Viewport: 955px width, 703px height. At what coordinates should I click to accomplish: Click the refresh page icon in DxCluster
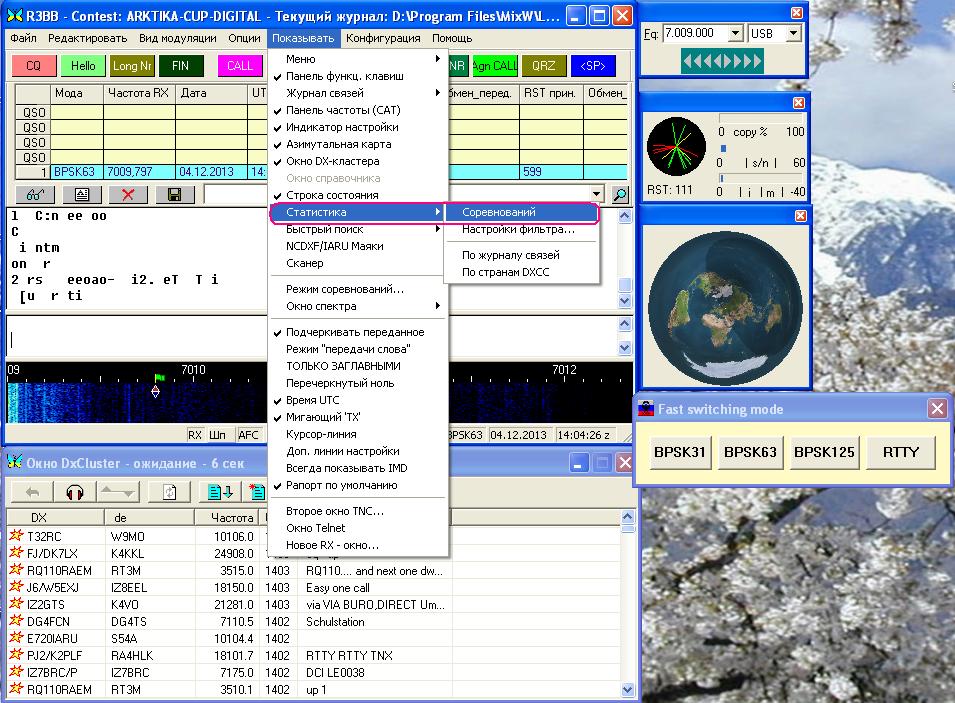170,491
